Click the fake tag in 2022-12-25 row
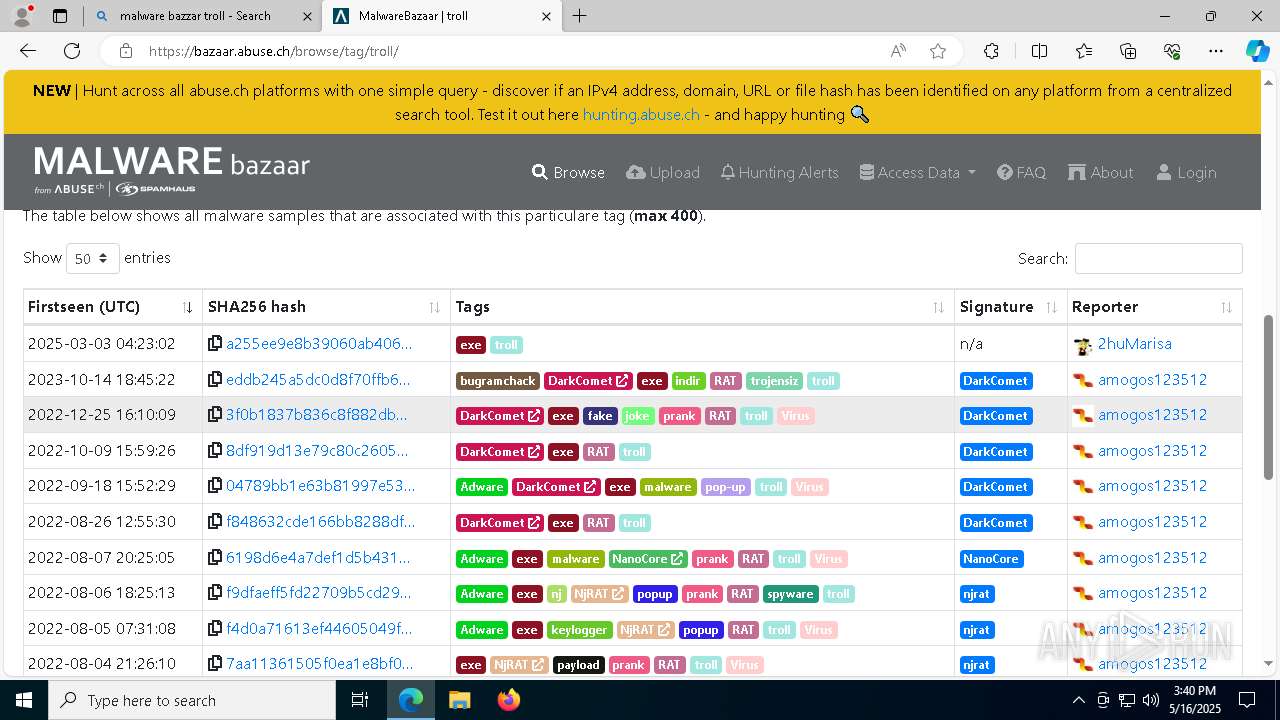1280x720 pixels. tap(600, 416)
